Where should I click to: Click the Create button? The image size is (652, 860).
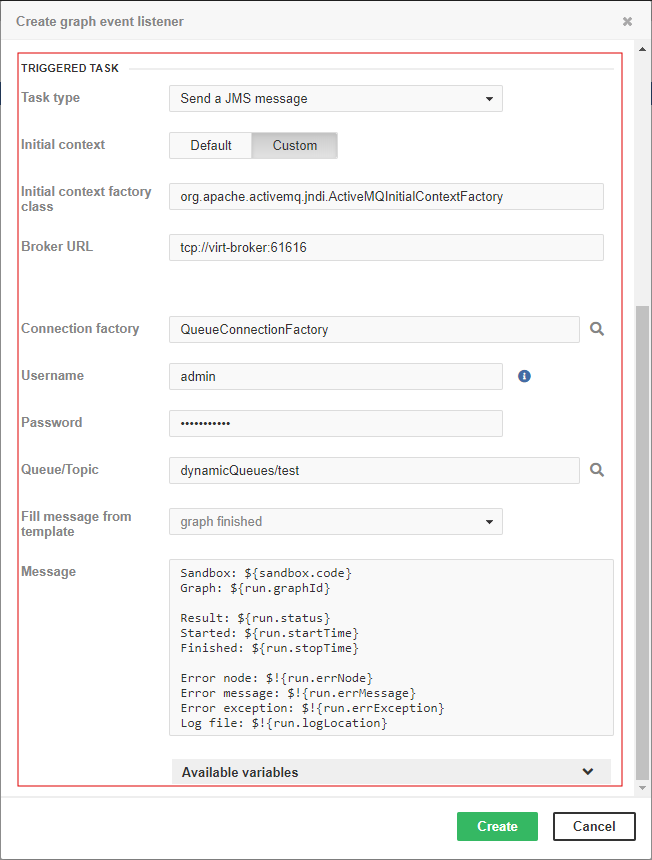point(497,826)
